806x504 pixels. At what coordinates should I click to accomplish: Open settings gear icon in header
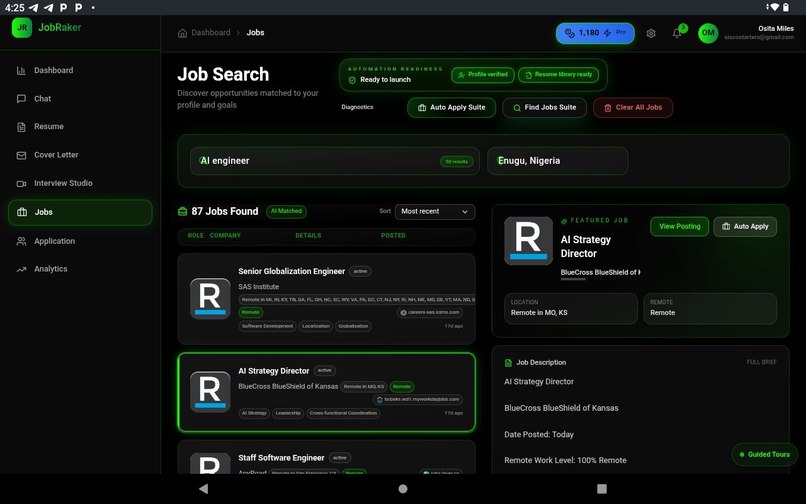651,33
